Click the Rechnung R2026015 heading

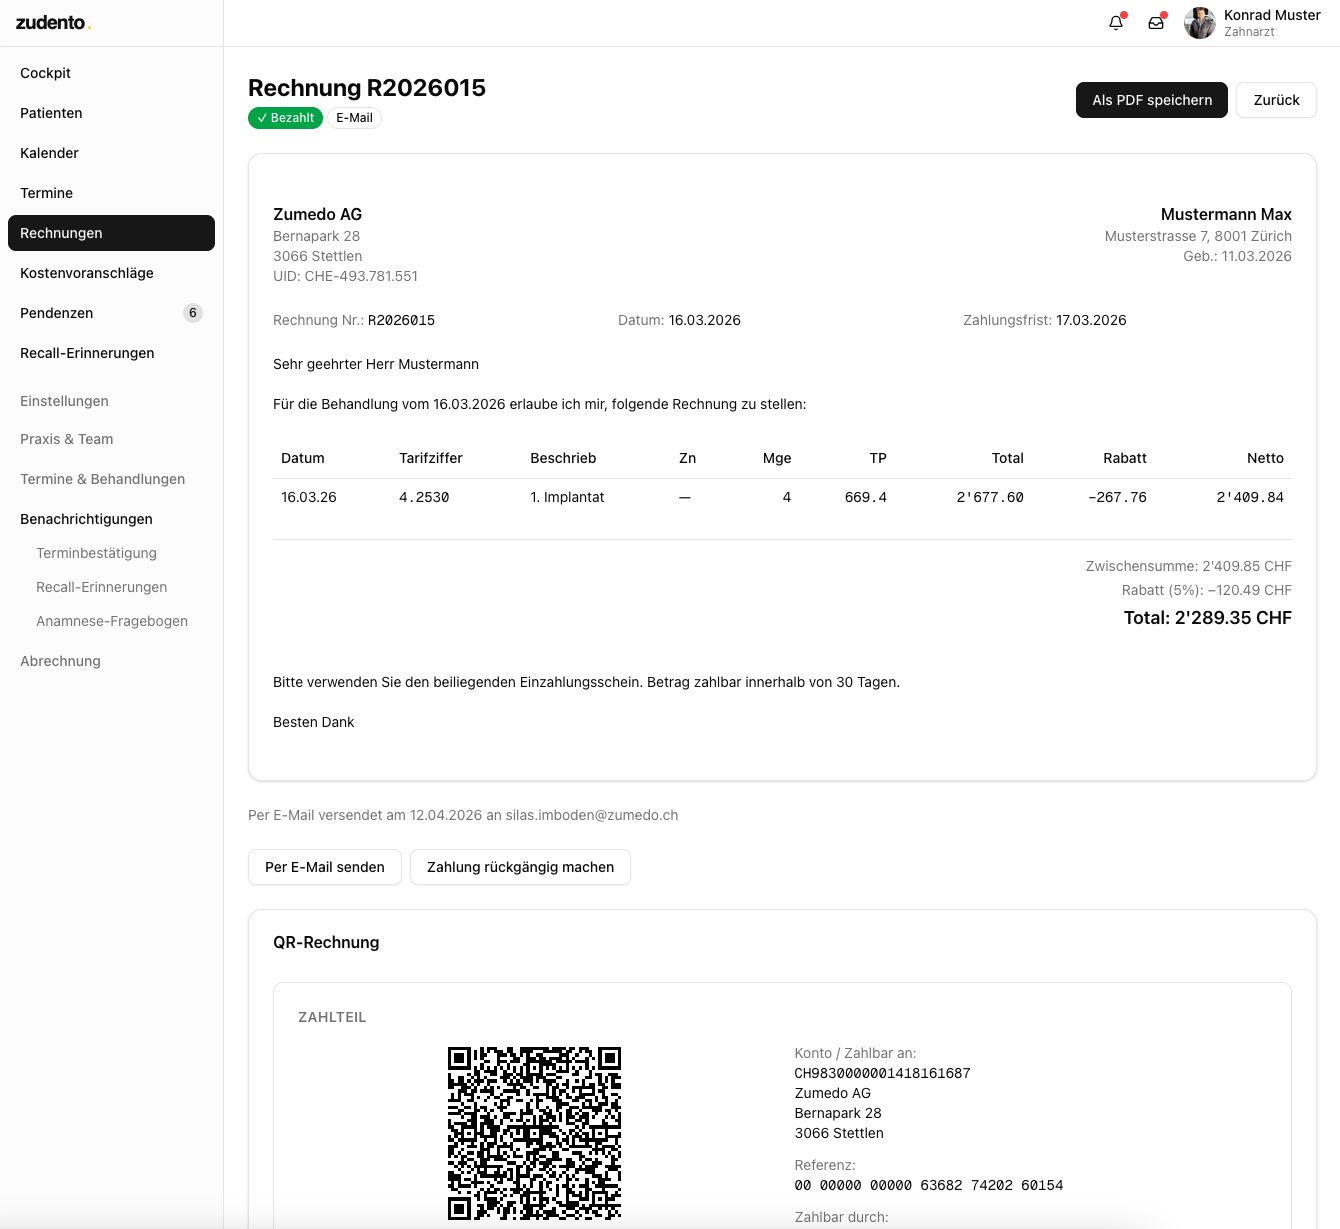click(x=367, y=88)
